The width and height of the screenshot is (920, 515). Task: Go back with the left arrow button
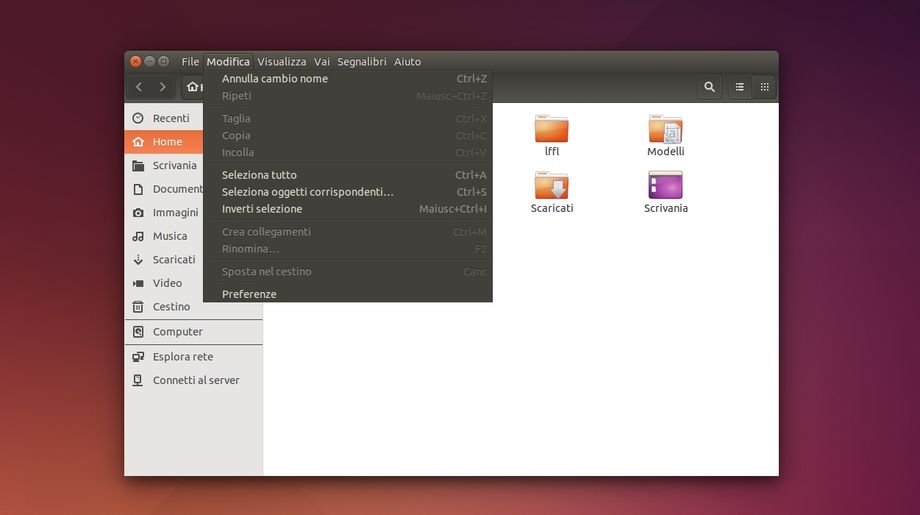pyautogui.click(x=139, y=87)
